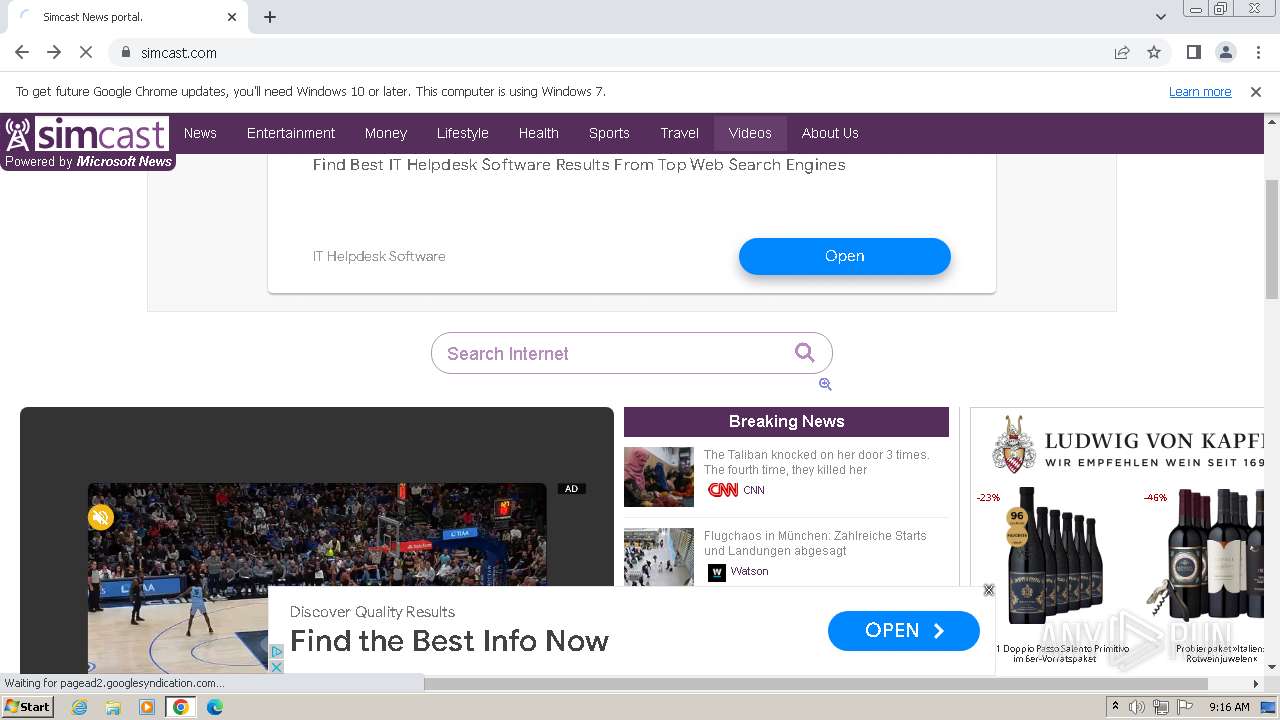Viewport: 1280px width, 720px height.
Task: View site security lock information
Action: pyautogui.click(x=125, y=52)
